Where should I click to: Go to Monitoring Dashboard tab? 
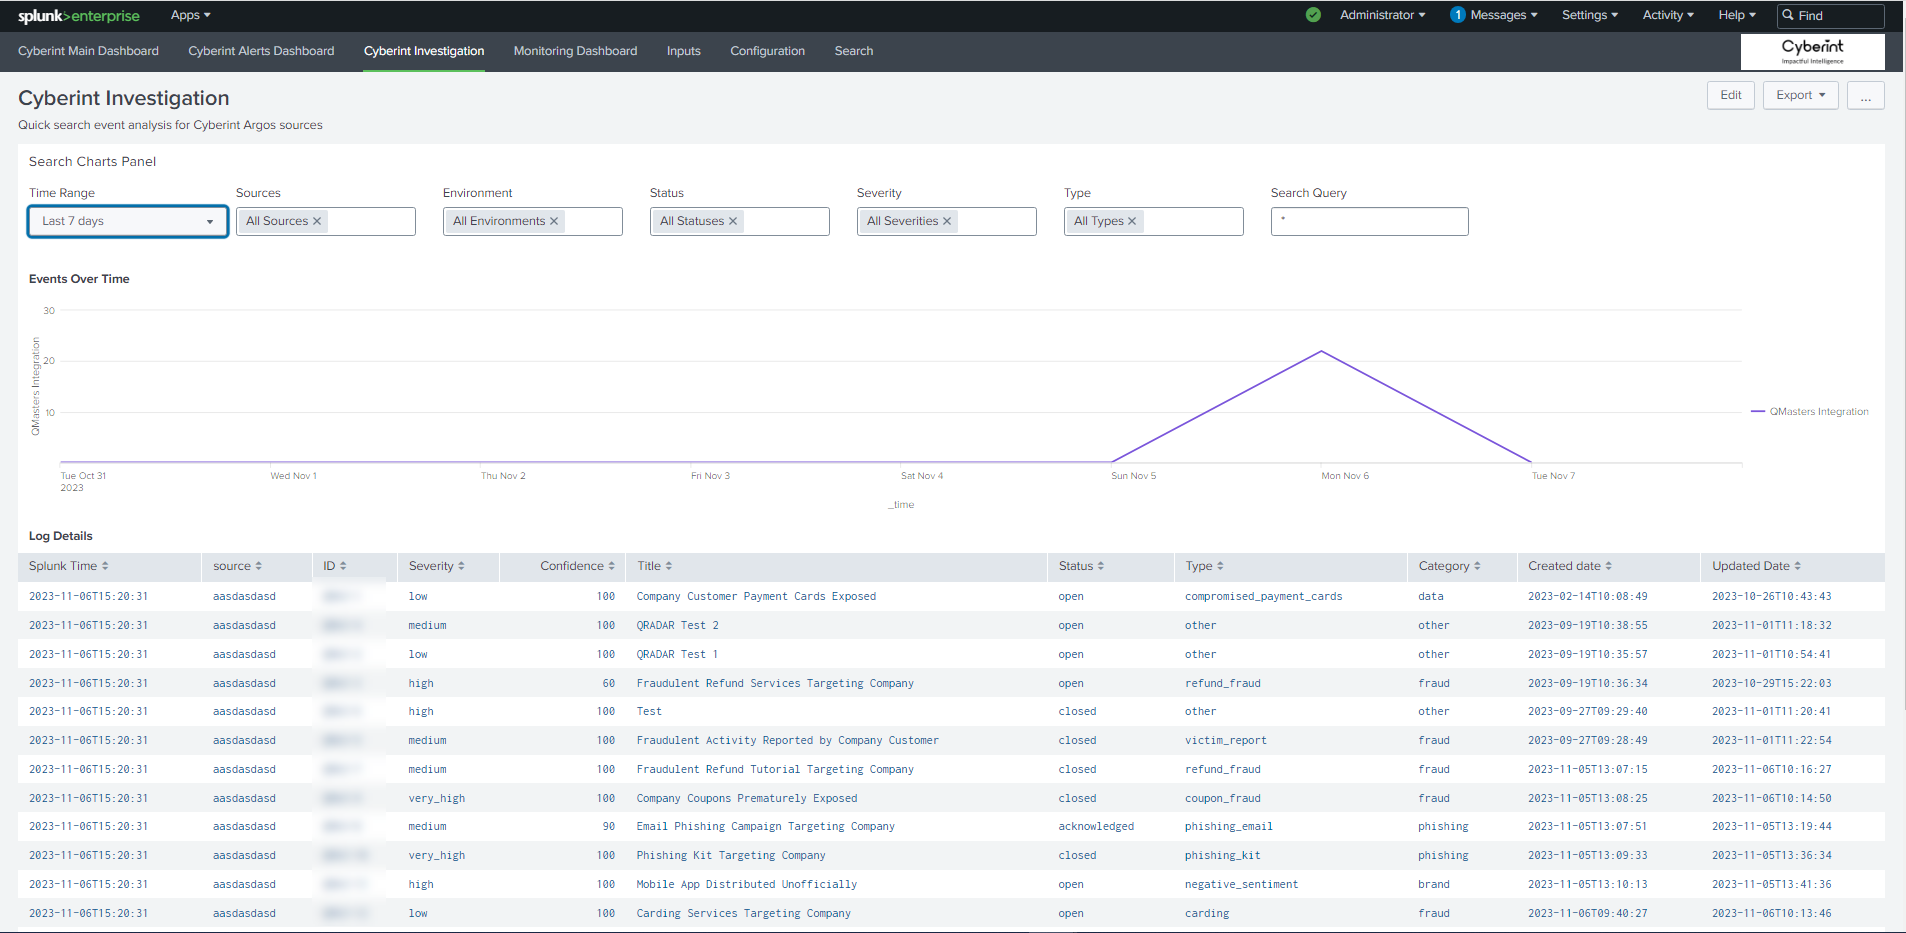coord(575,51)
